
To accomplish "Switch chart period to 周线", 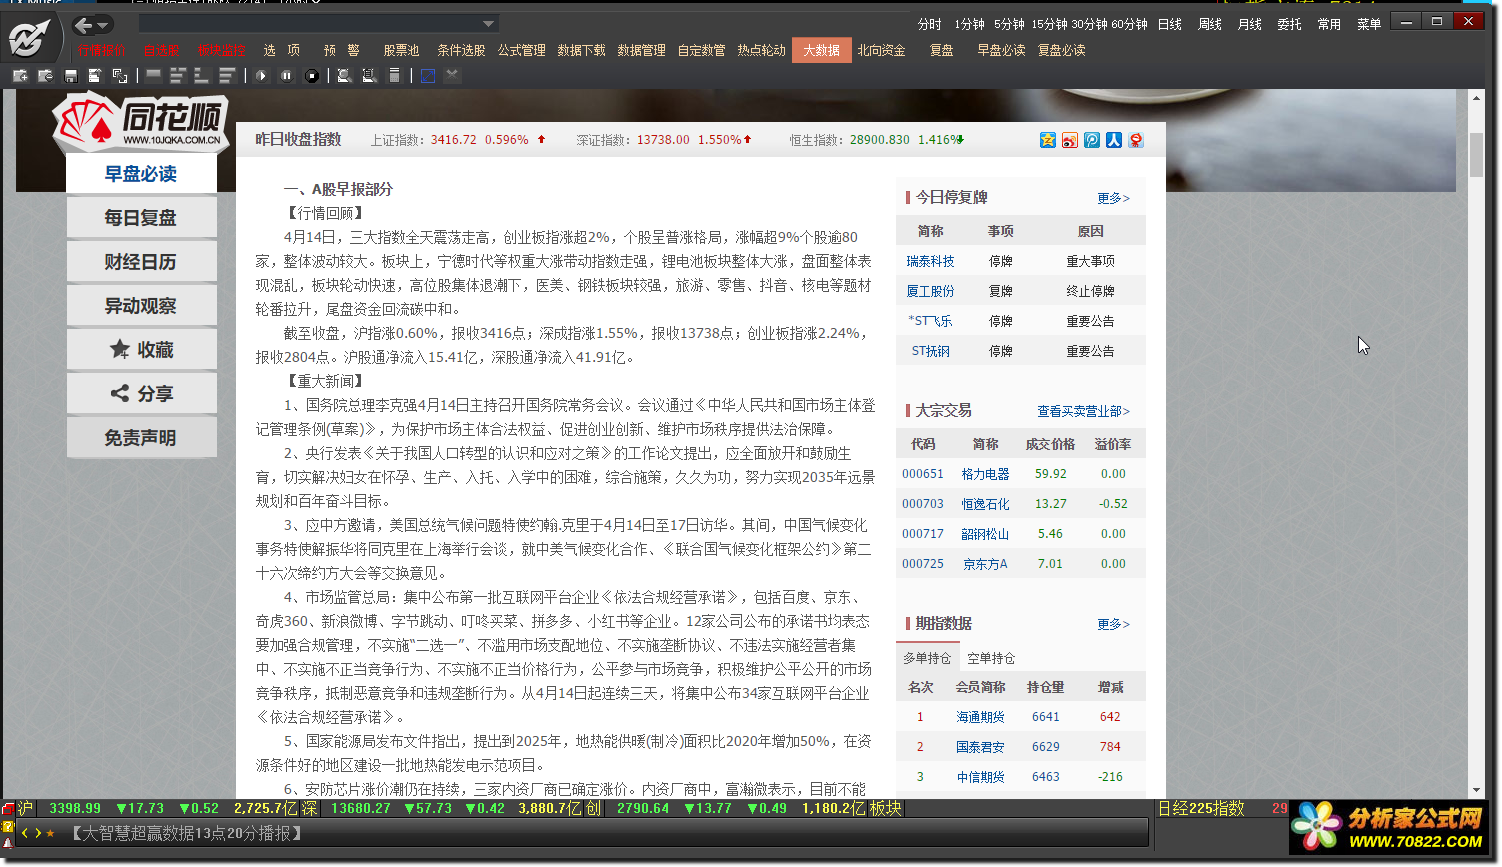I will coord(1210,24).
